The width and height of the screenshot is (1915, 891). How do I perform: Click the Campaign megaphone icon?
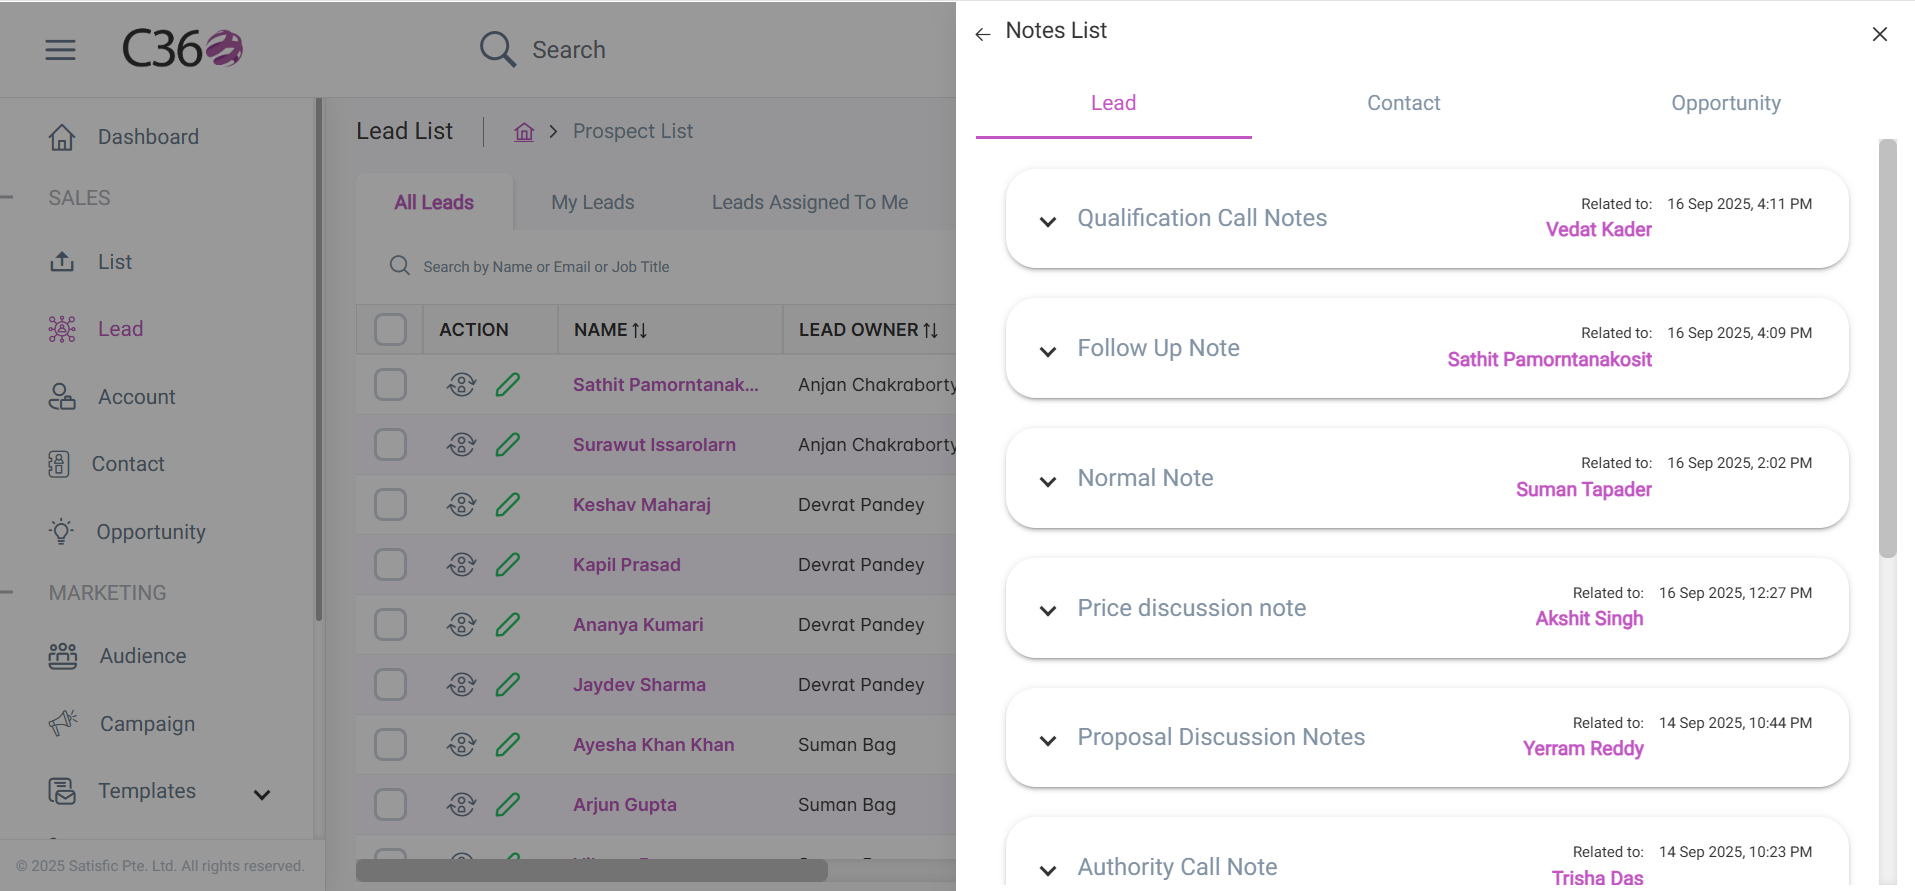point(63,723)
